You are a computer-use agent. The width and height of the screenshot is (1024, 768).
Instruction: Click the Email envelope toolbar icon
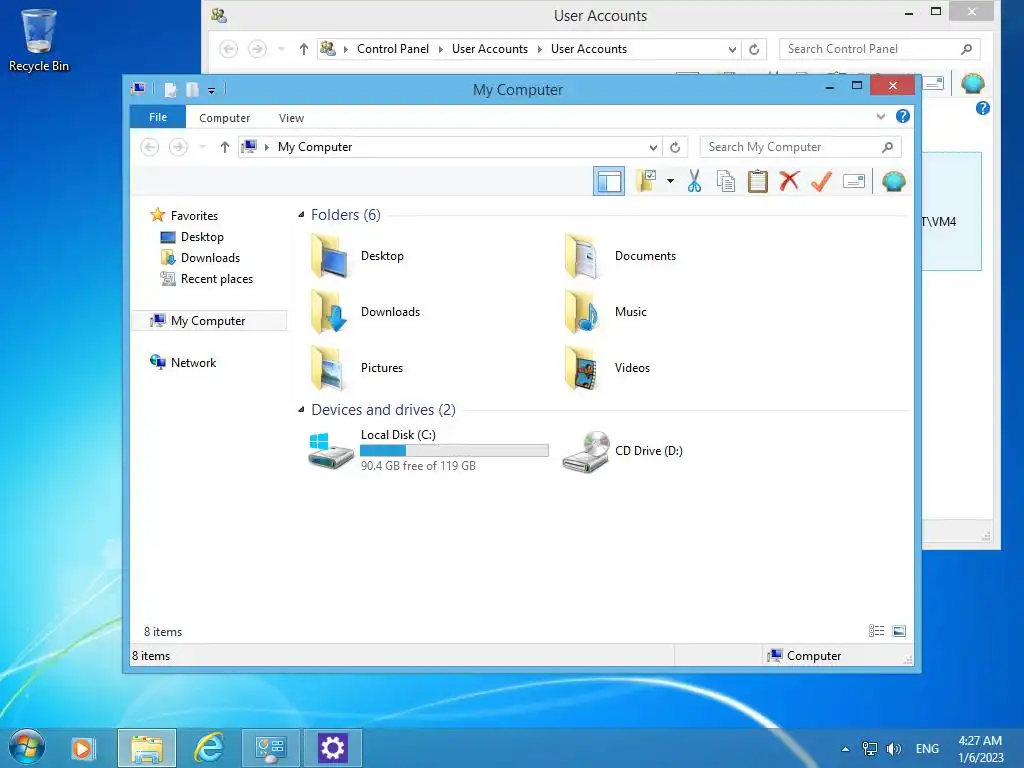tap(854, 181)
